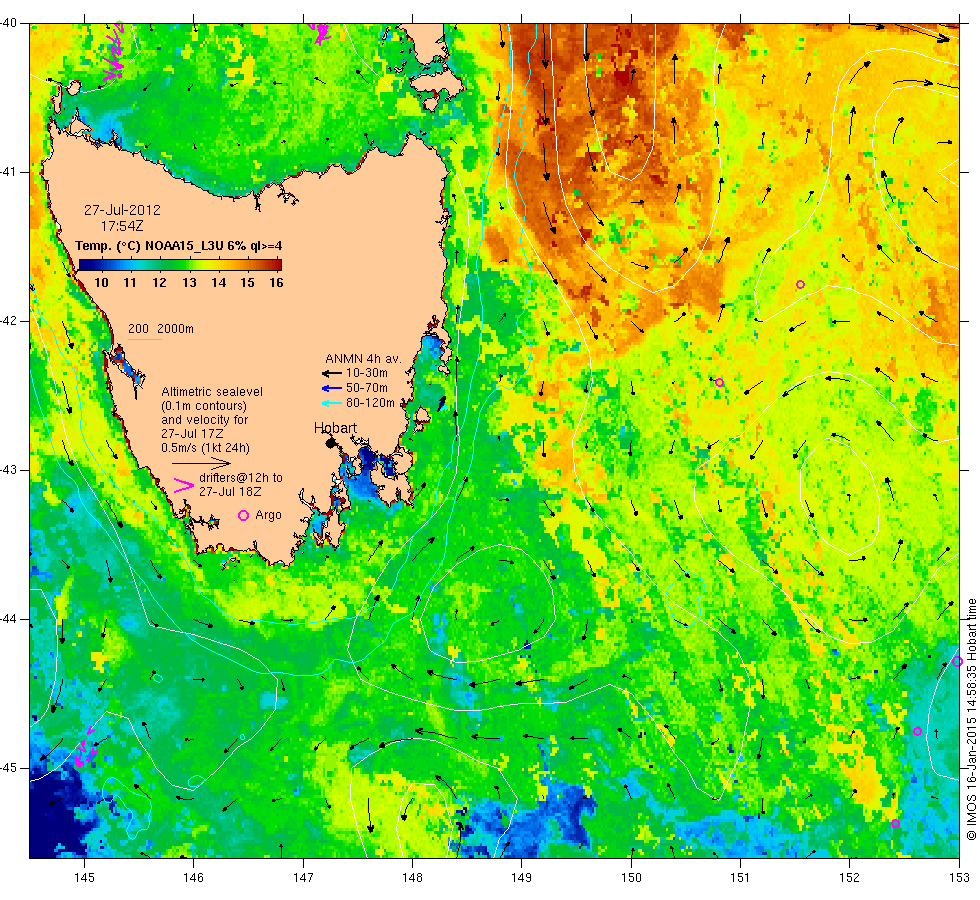Click the Altimetric sealevel legend text
Screen dimensions: 980x900
coord(212,392)
